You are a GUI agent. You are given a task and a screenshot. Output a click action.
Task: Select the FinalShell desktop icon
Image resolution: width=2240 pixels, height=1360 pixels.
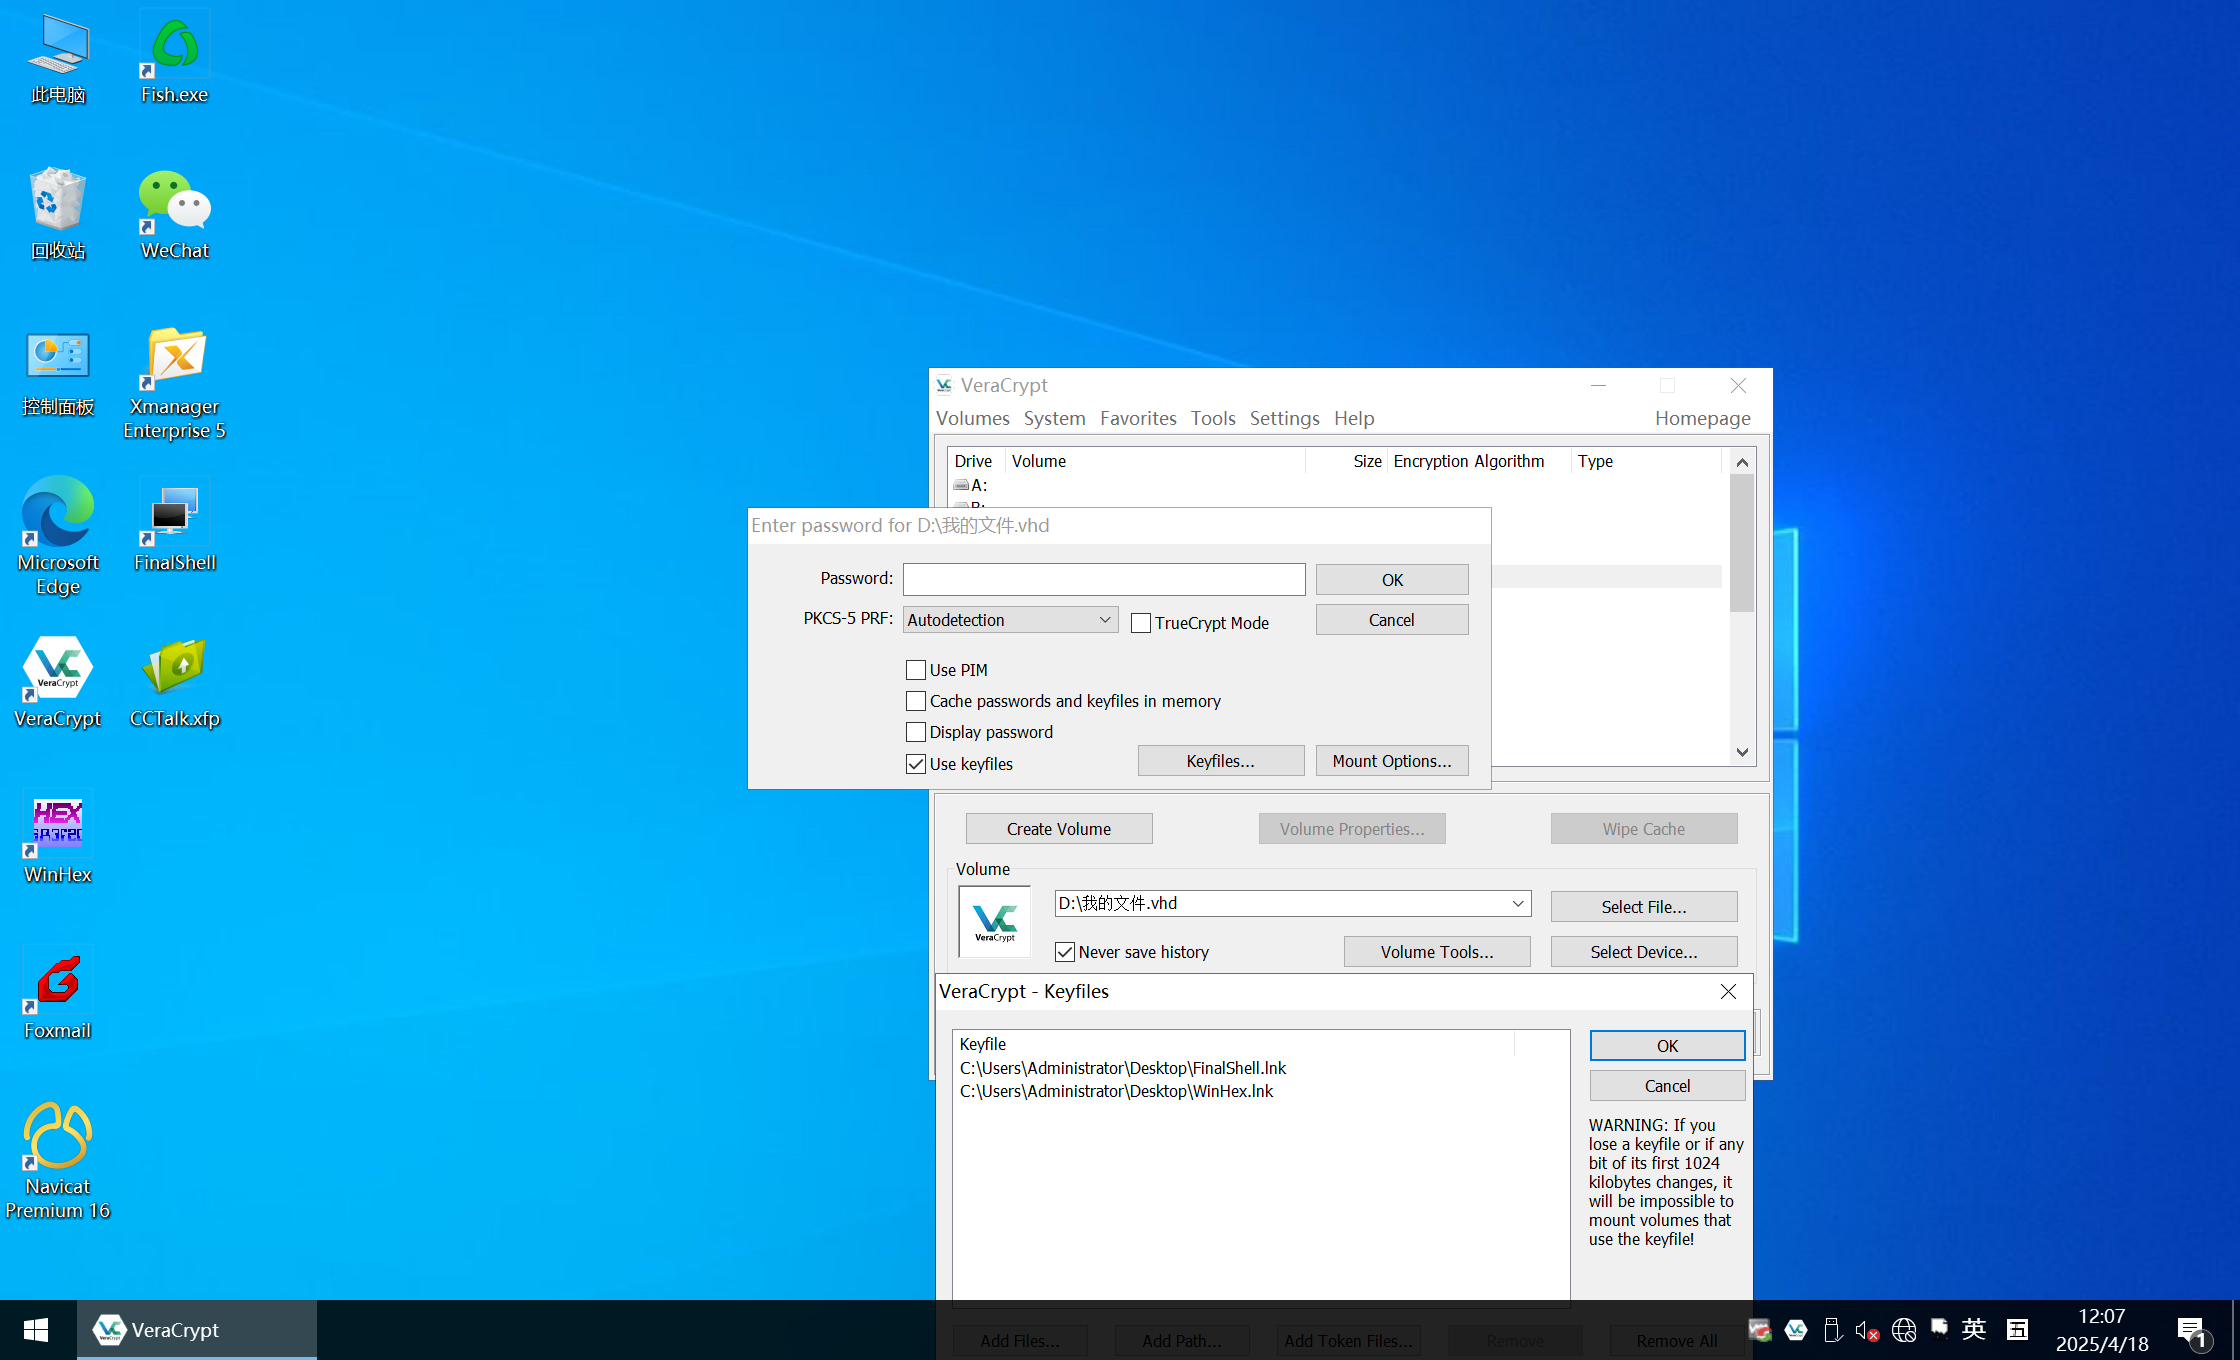[174, 526]
